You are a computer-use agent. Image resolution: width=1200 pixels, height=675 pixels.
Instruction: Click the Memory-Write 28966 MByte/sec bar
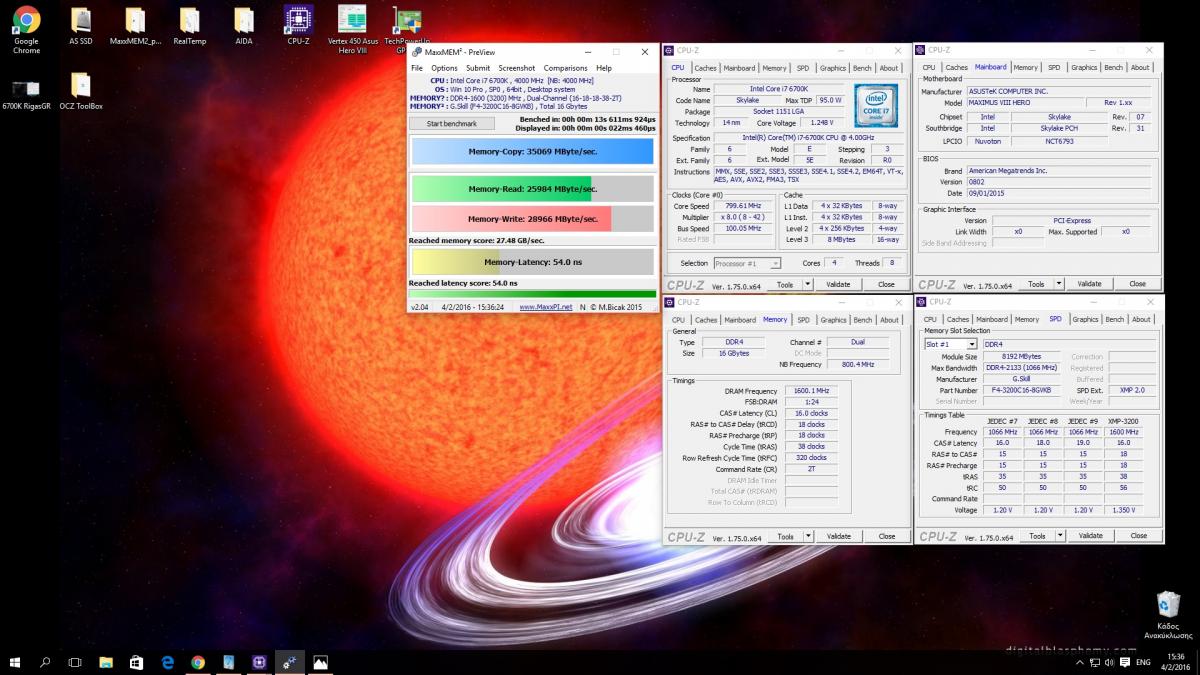[533, 218]
